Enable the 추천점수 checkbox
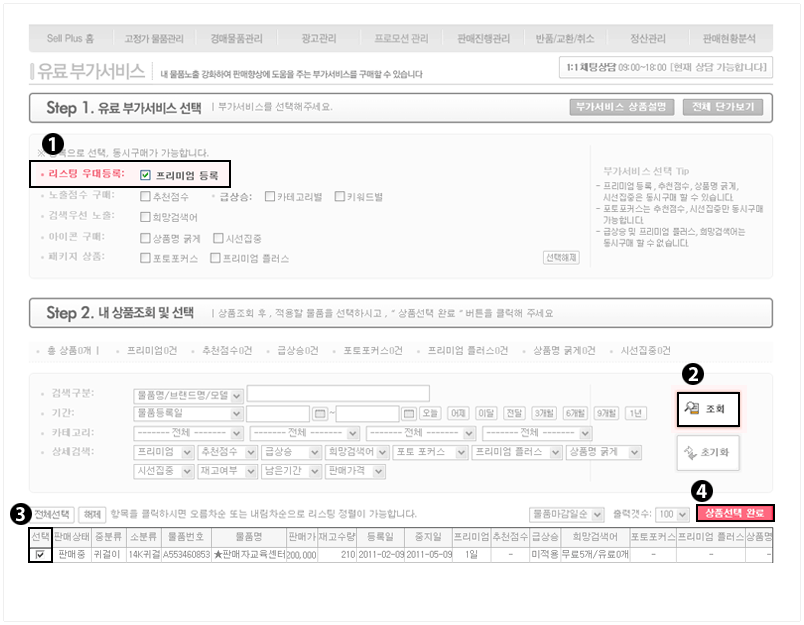Image resolution: width=804 pixels, height=625 pixels. (146, 197)
